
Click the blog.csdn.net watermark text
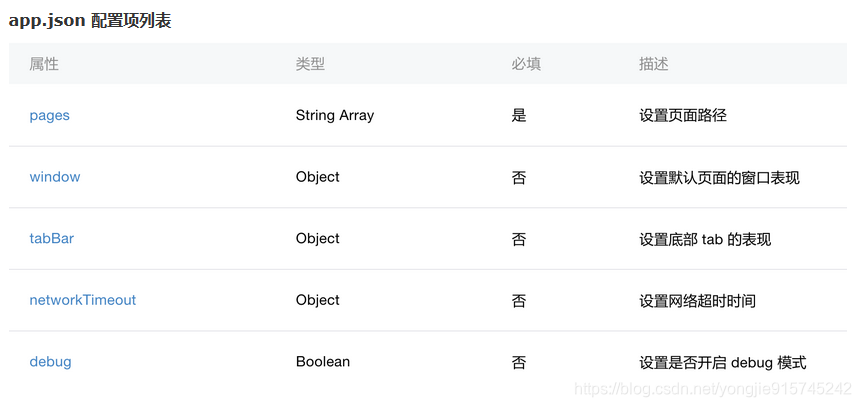[713, 389]
